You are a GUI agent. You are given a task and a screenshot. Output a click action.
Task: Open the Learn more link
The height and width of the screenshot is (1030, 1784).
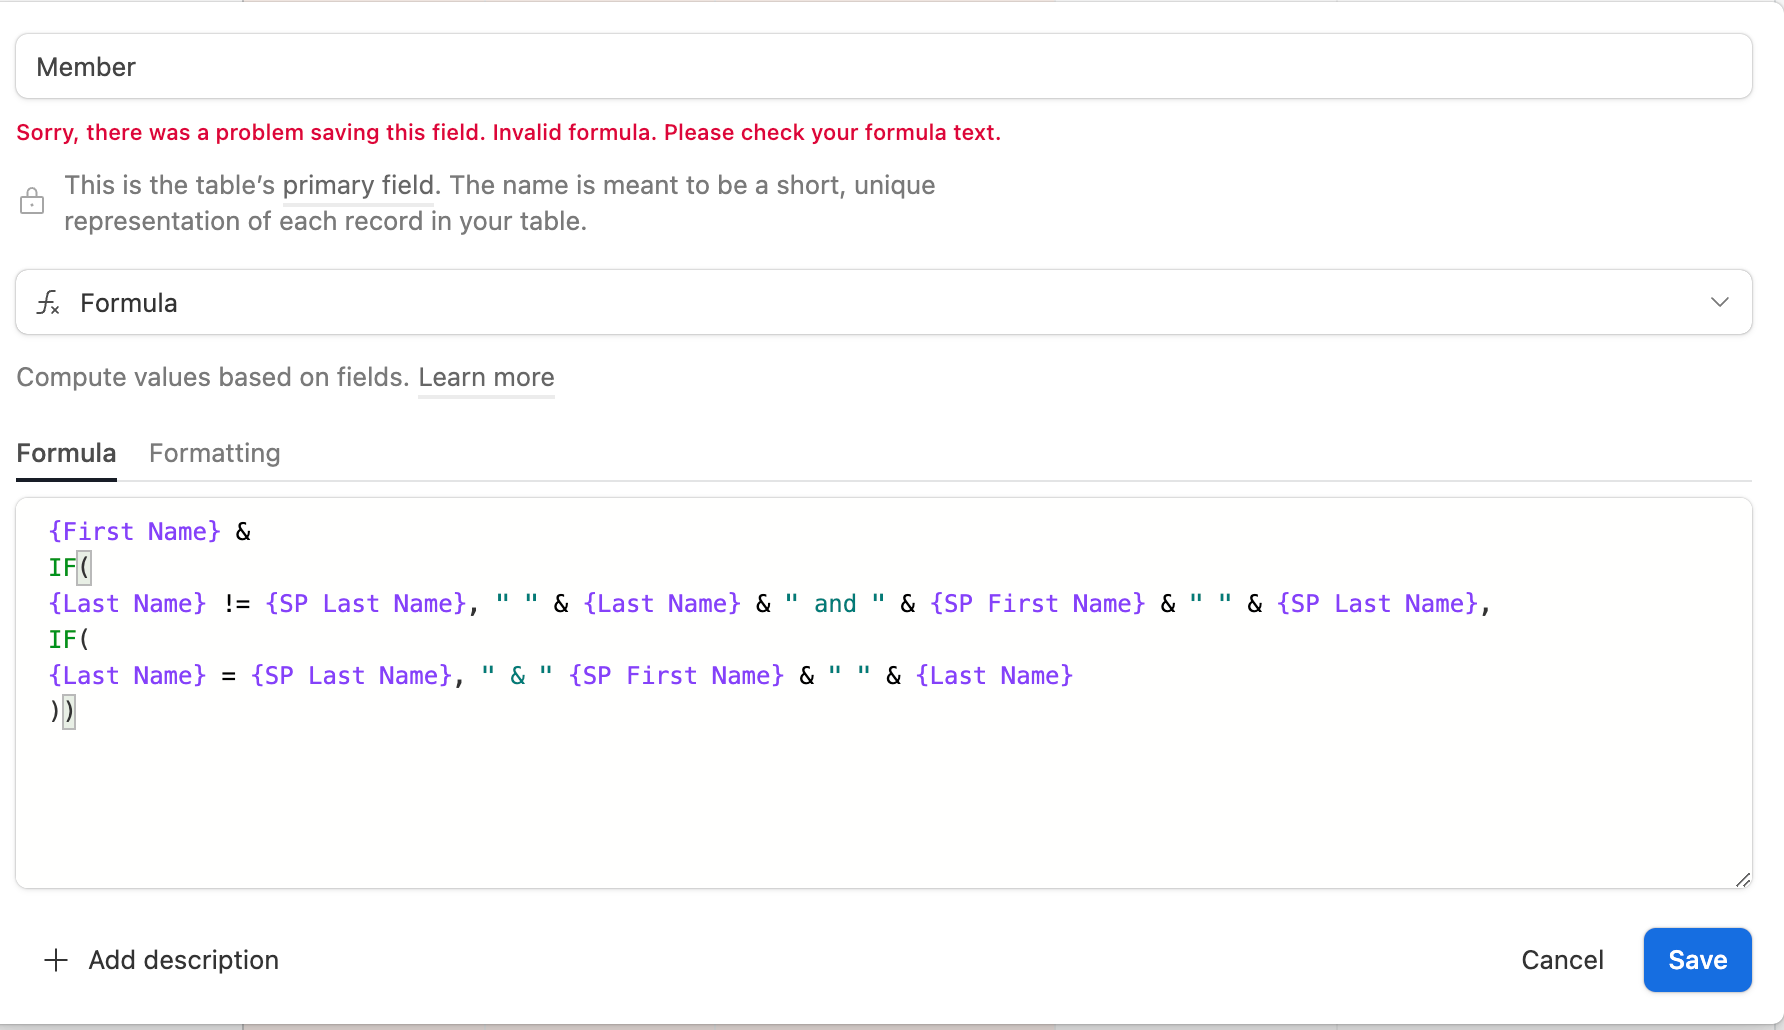point(486,377)
